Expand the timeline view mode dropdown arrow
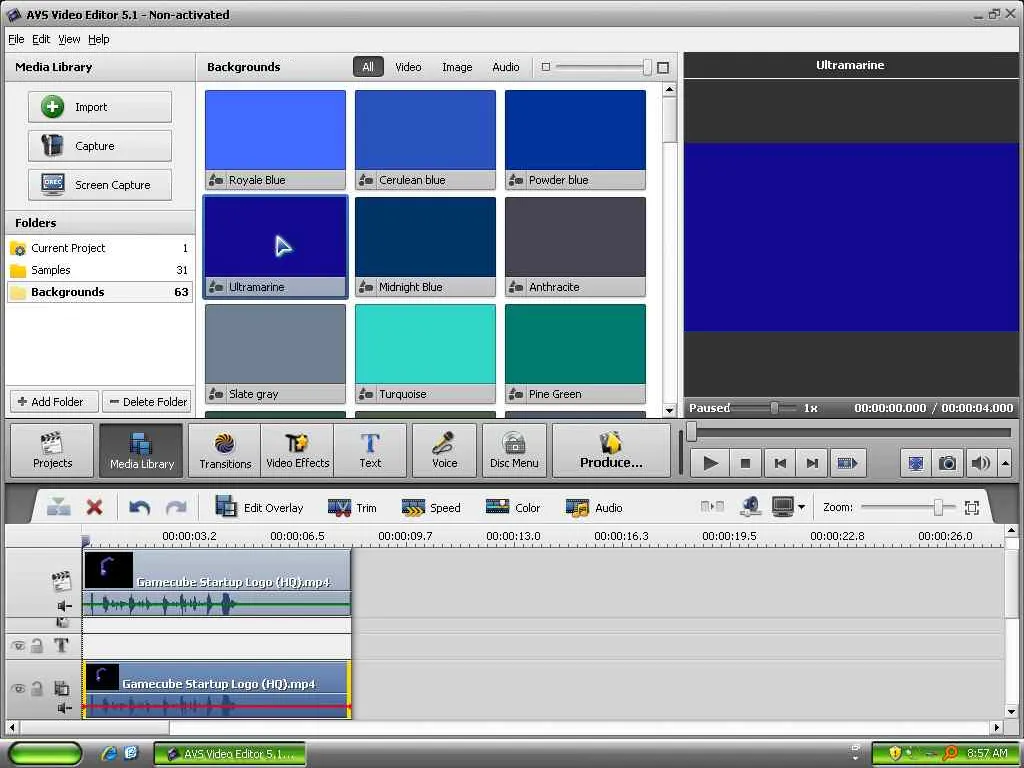The image size is (1024, 768). pyautogui.click(x=801, y=508)
